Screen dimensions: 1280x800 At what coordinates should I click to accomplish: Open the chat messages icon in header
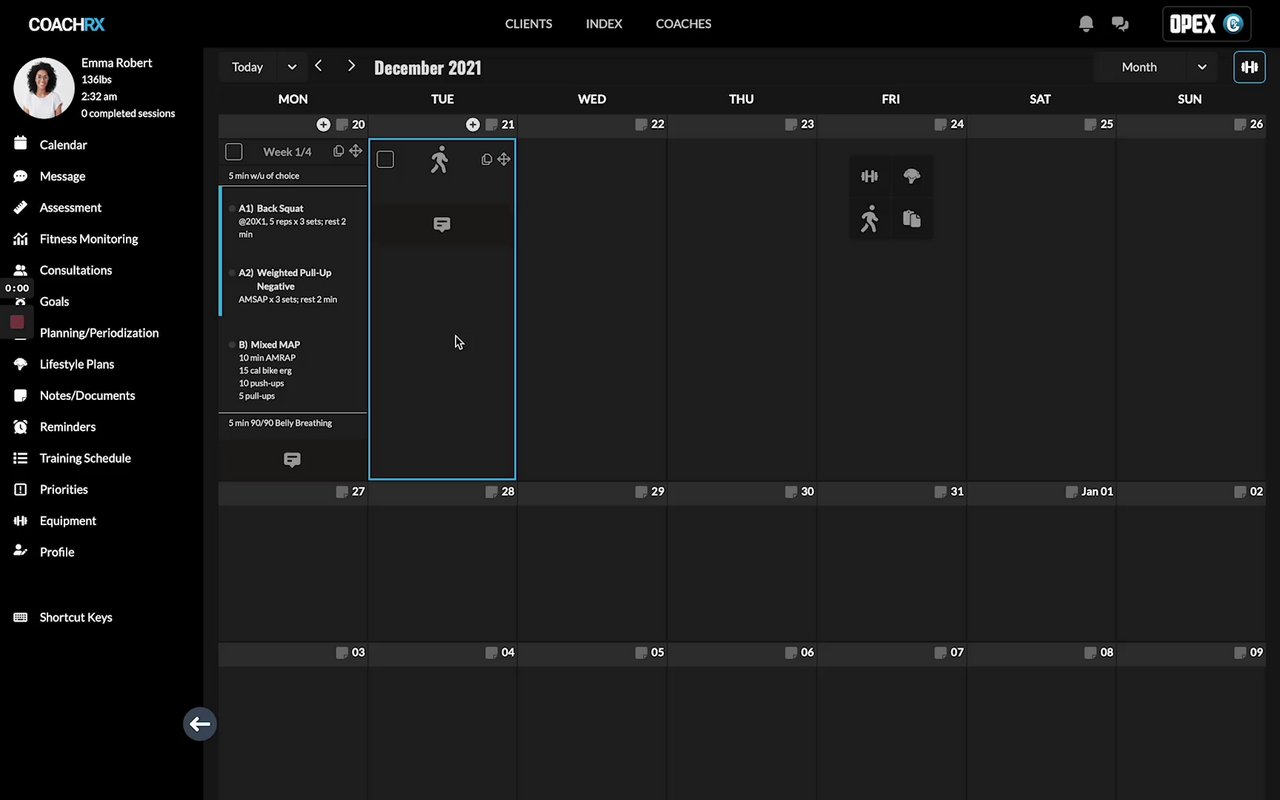pos(1120,24)
